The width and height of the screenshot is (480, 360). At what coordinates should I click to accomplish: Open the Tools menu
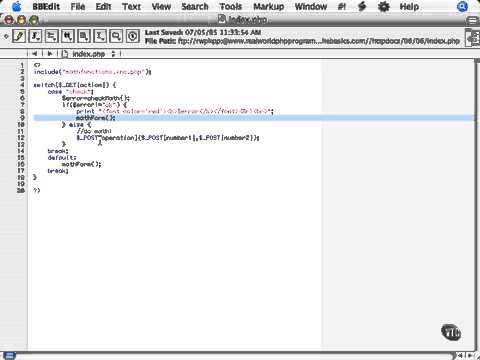pos(231,6)
